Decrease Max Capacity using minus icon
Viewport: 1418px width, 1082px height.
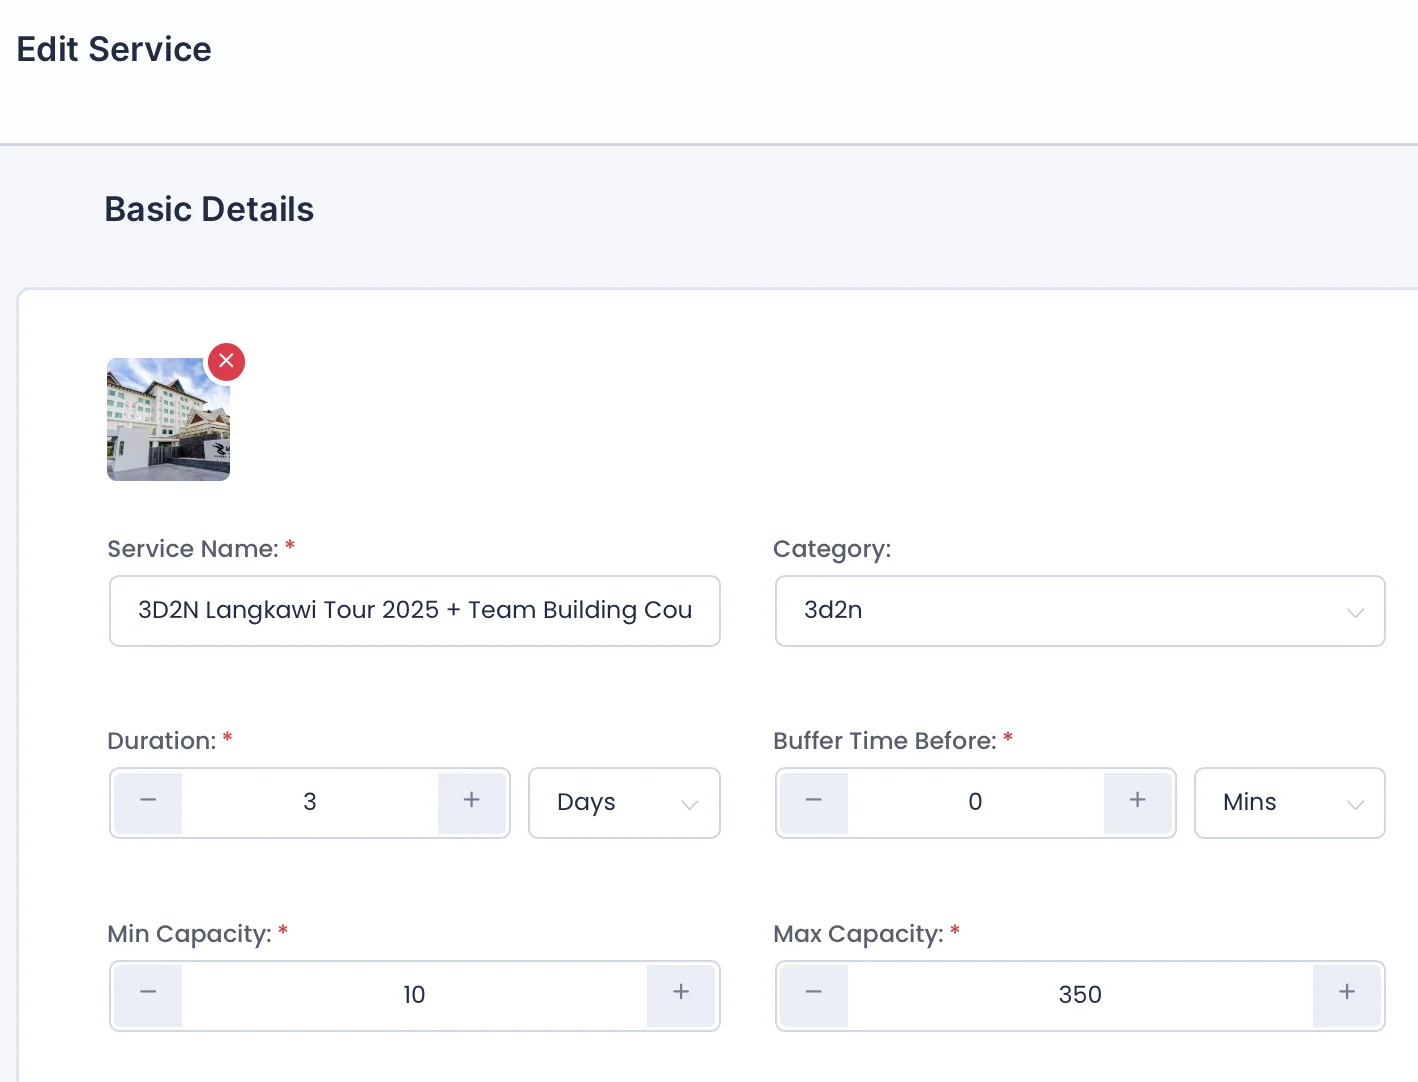tap(814, 995)
